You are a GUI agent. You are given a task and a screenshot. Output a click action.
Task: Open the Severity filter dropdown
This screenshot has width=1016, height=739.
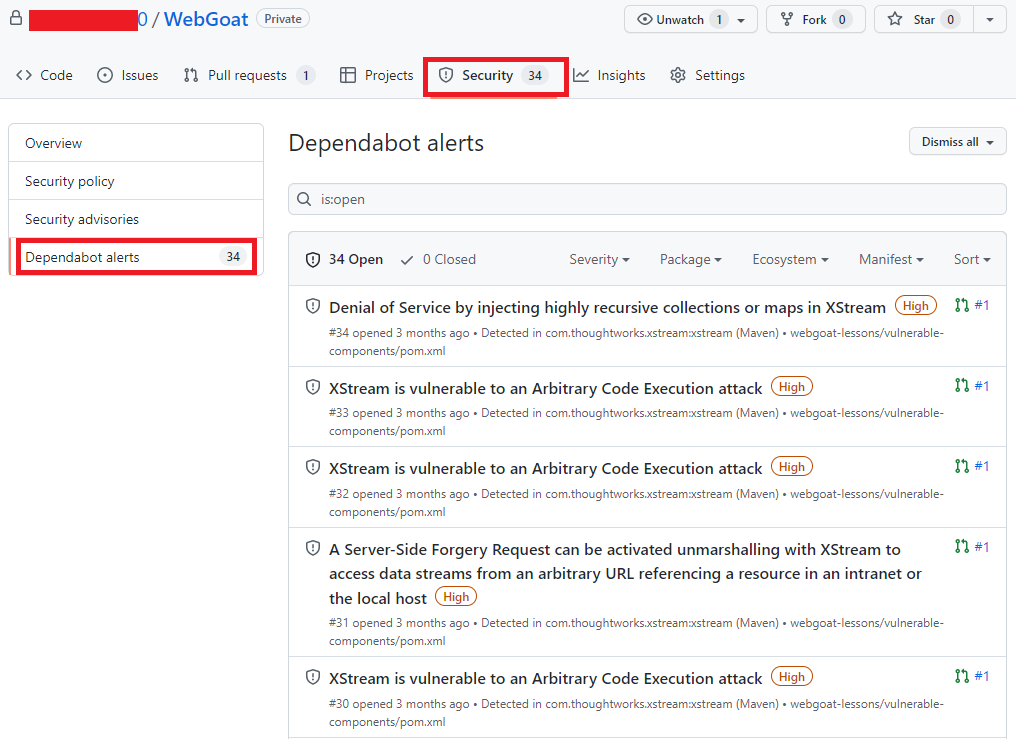coord(599,260)
